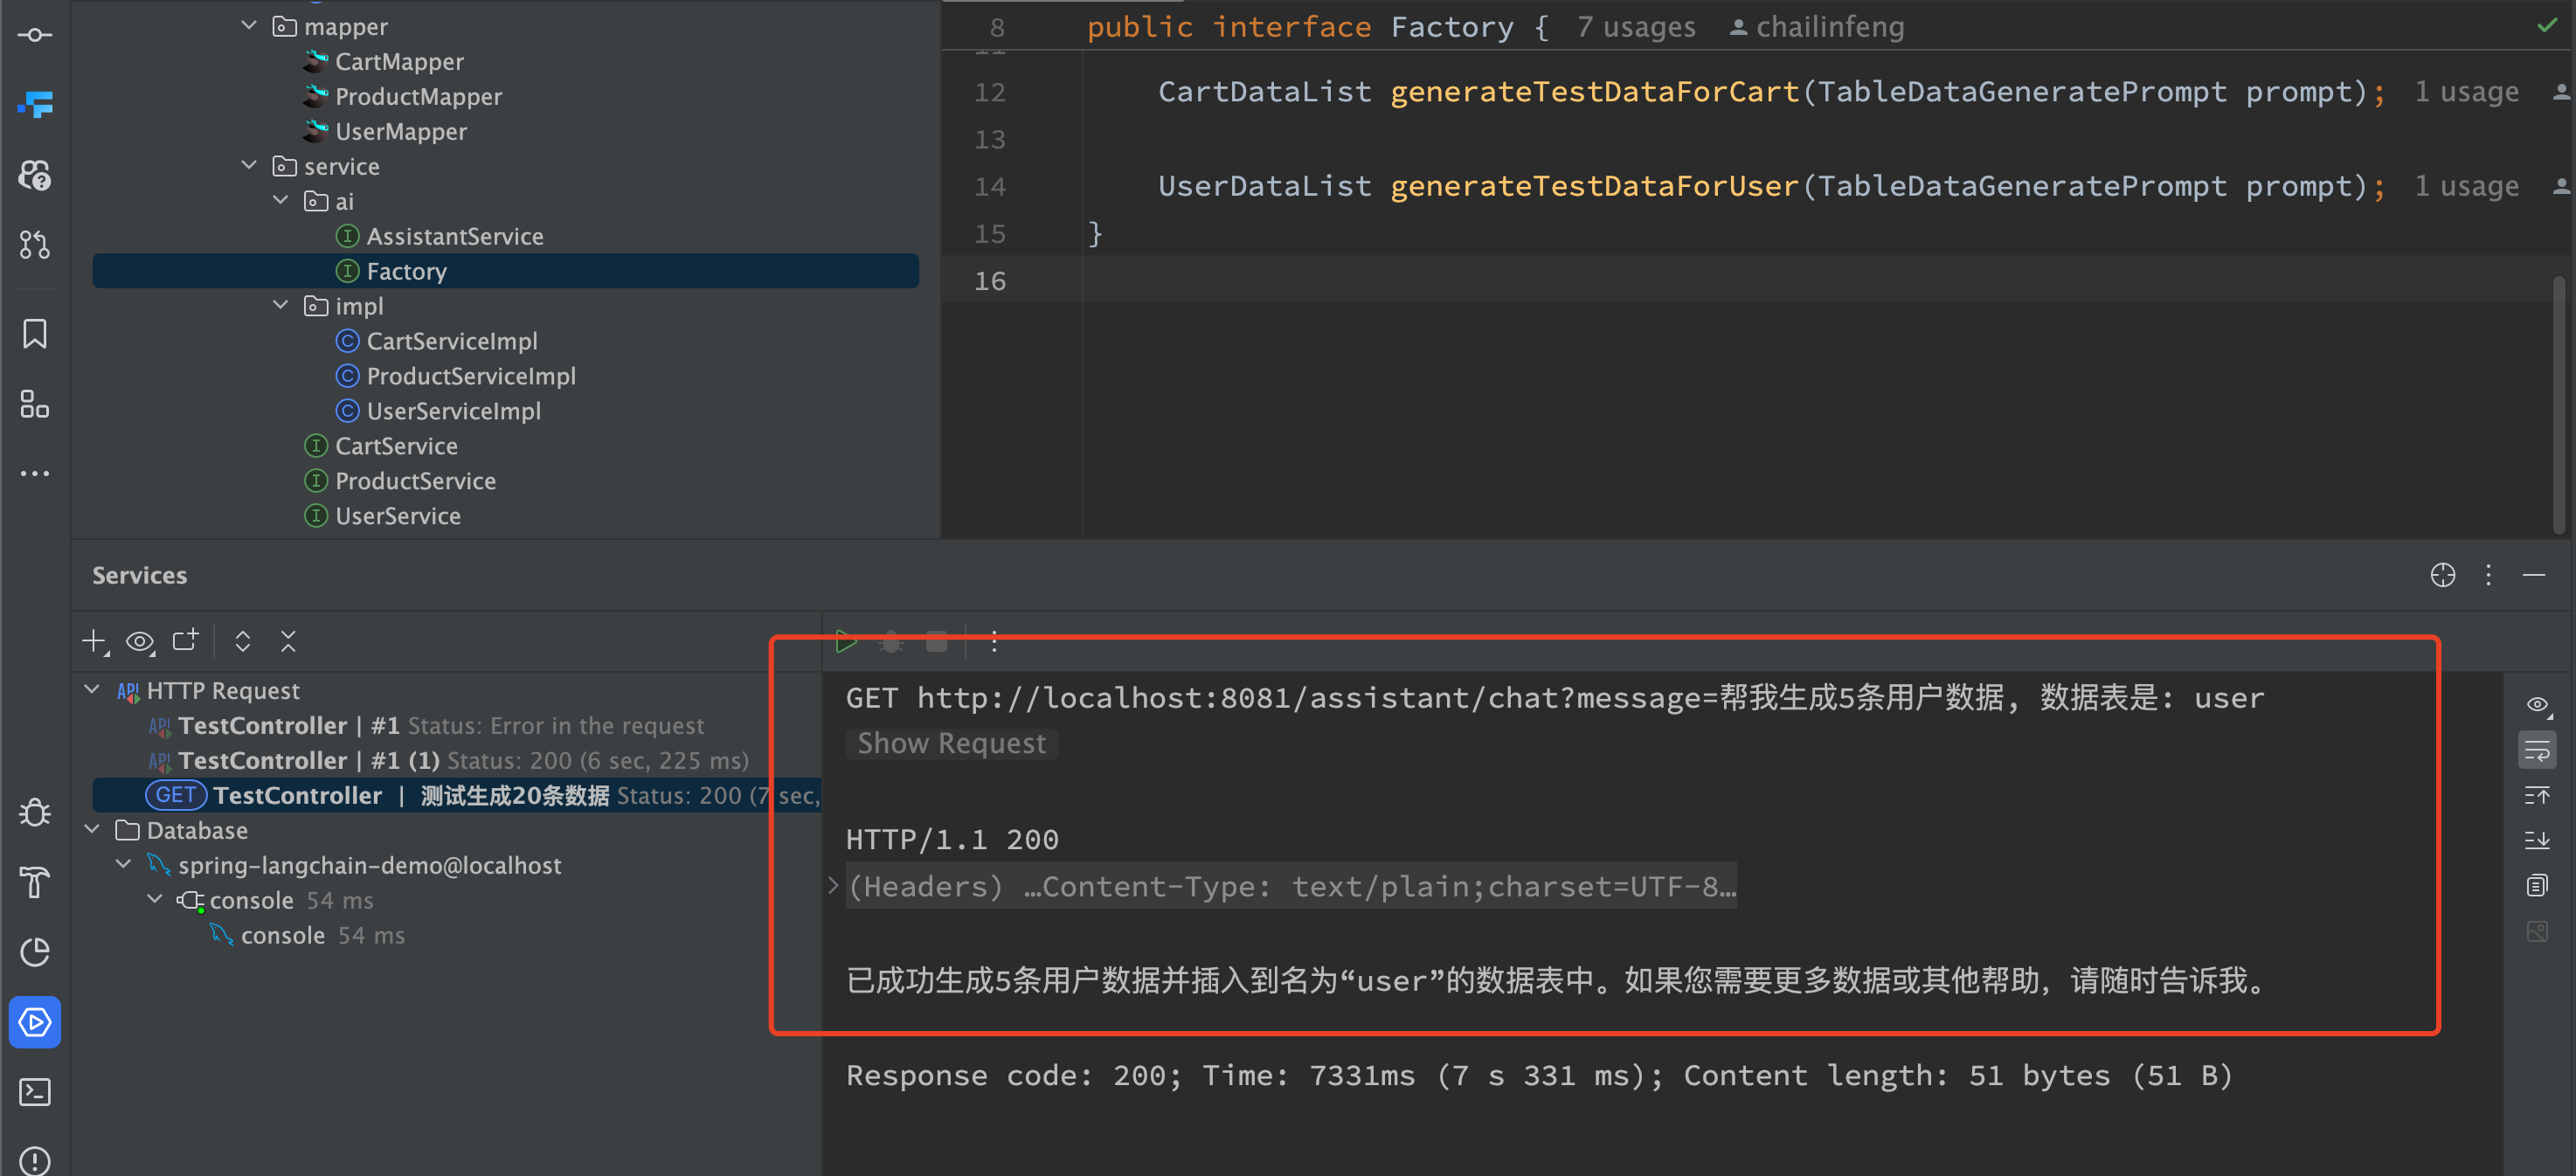Open the Profiler tool window icon
Image resolution: width=2576 pixels, height=1176 pixels.
click(35, 952)
